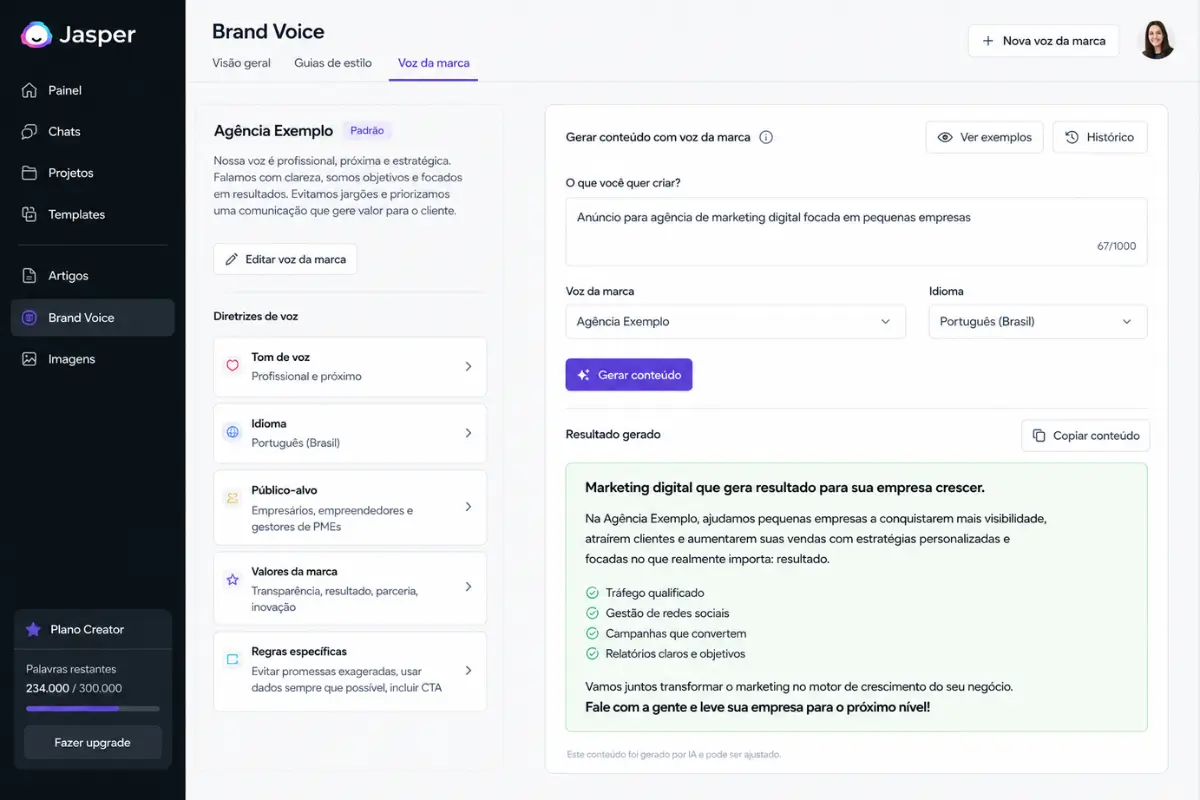Click the Público-alvo people icon
This screenshot has height=800, width=1200.
pyautogui.click(x=233, y=498)
